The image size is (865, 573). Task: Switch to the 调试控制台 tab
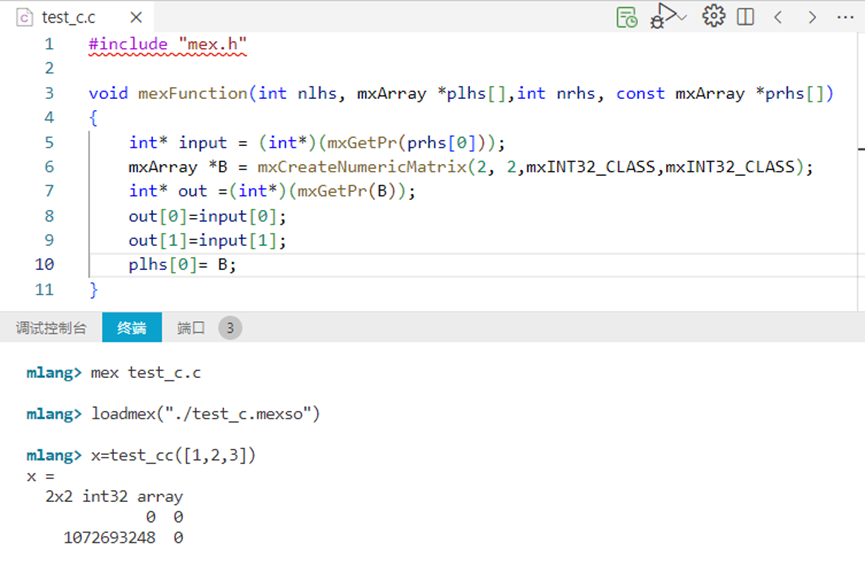[x=51, y=328]
